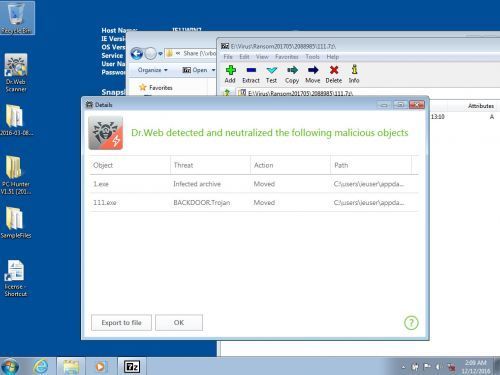Confirm the Details dialog with OK
This screenshot has height=375, width=500.
point(179,323)
